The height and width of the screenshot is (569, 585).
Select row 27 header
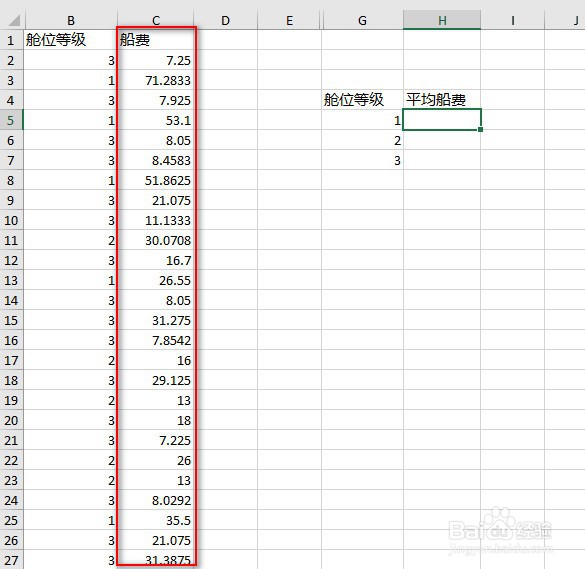[x=11, y=560]
